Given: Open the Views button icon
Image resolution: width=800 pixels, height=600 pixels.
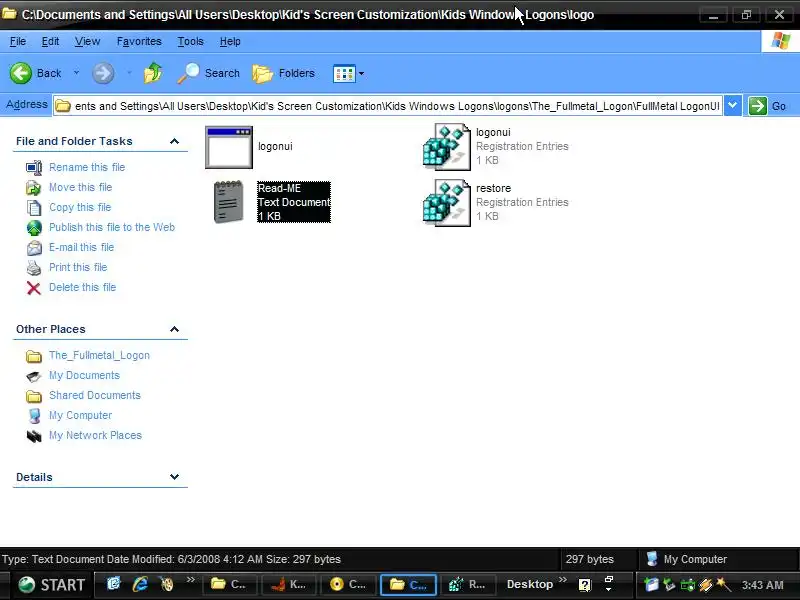Looking at the screenshot, I should (x=344, y=73).
